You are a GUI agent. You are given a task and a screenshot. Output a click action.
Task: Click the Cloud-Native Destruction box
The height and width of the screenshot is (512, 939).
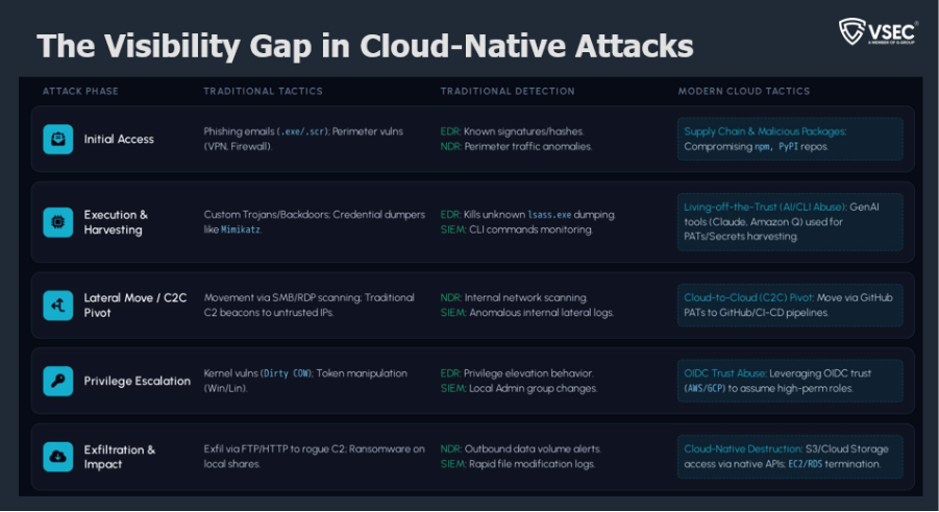point(790,456)
